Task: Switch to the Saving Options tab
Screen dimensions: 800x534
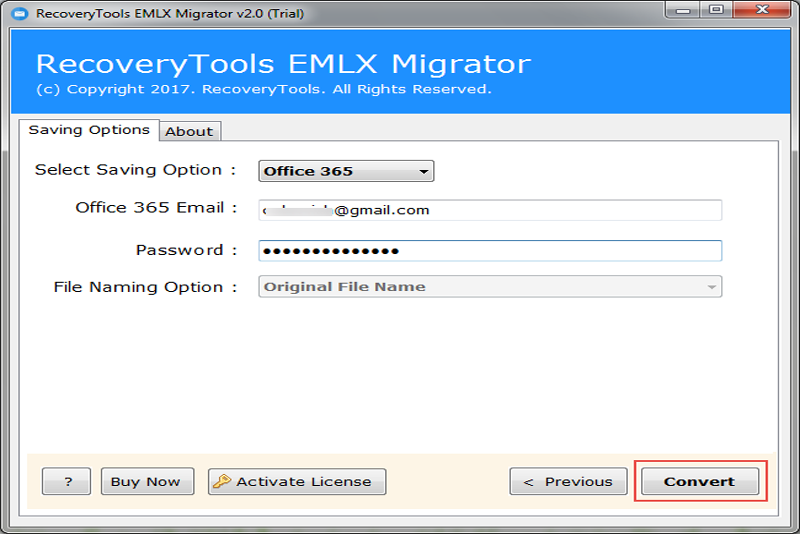Action: point(89,130)
